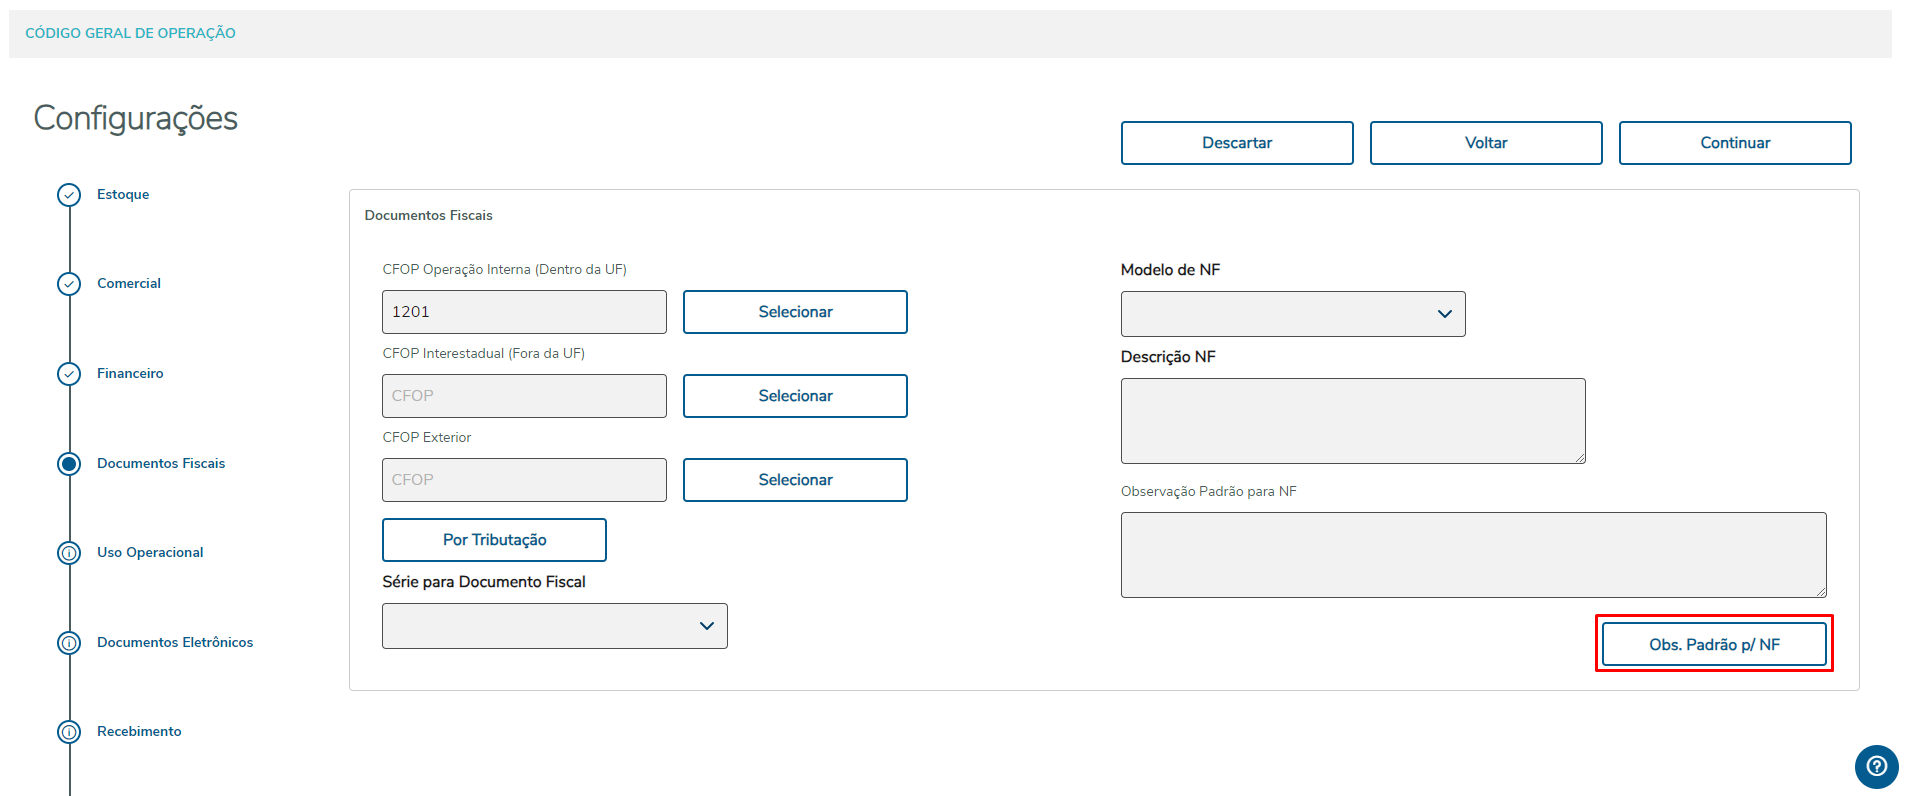The width and height of the screenshot is (1908, 796).
Task: Click the Estoque step checkmark icon
Action: (x=69, y=195)
